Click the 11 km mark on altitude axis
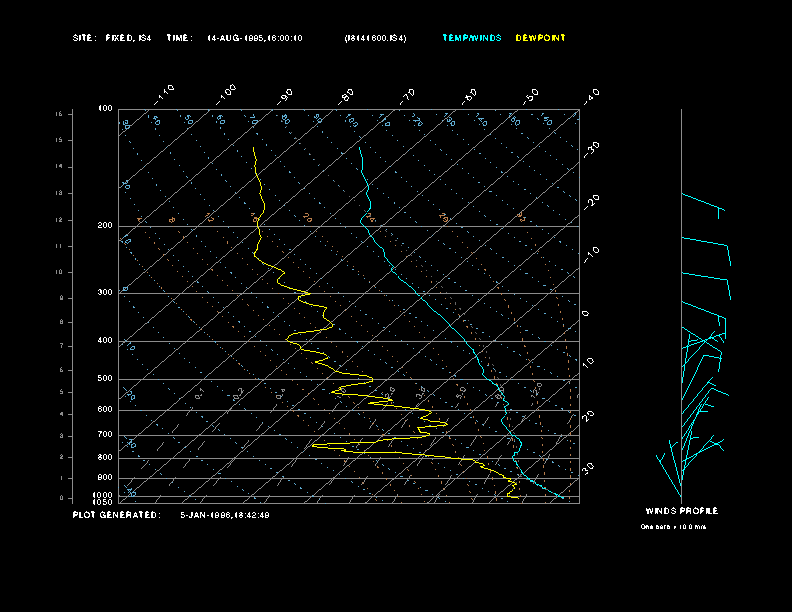 [59, 246]
